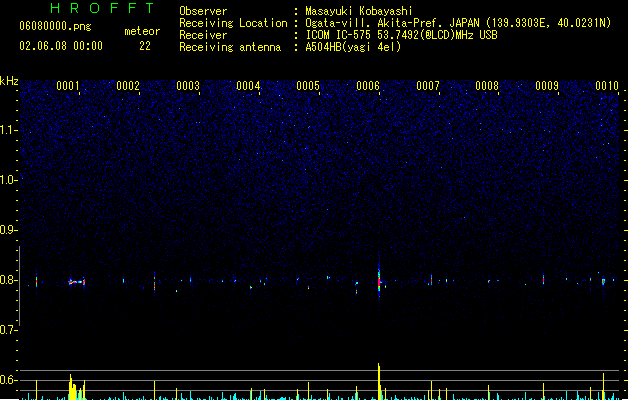Click the long echo trace near minute 0001
The image size is (629, 400).
click(77, 282)
